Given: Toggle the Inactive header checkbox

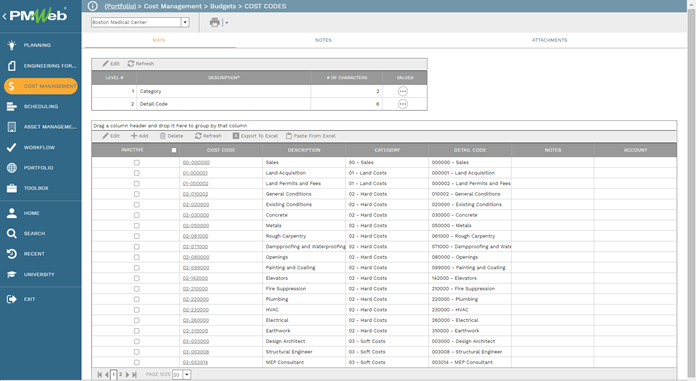Looking at the screenshot, I should pos(174,150).
